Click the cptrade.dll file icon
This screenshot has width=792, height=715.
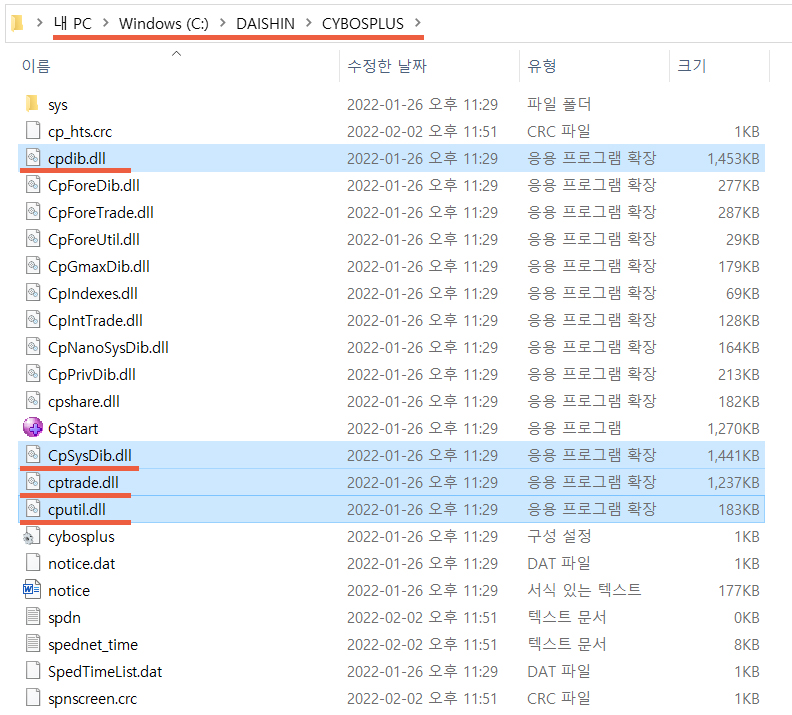tap(33, 482)
